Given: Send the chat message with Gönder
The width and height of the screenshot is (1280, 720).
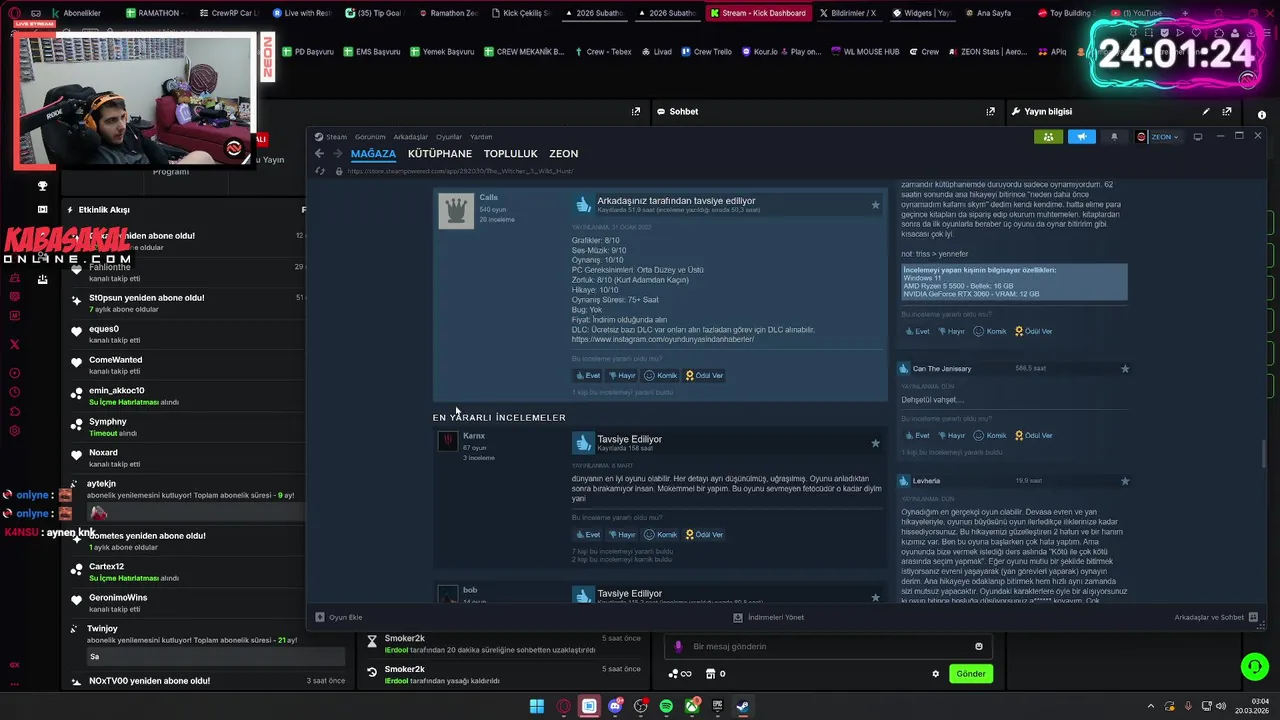Looking at the screenshot, I should click(971, 674).
